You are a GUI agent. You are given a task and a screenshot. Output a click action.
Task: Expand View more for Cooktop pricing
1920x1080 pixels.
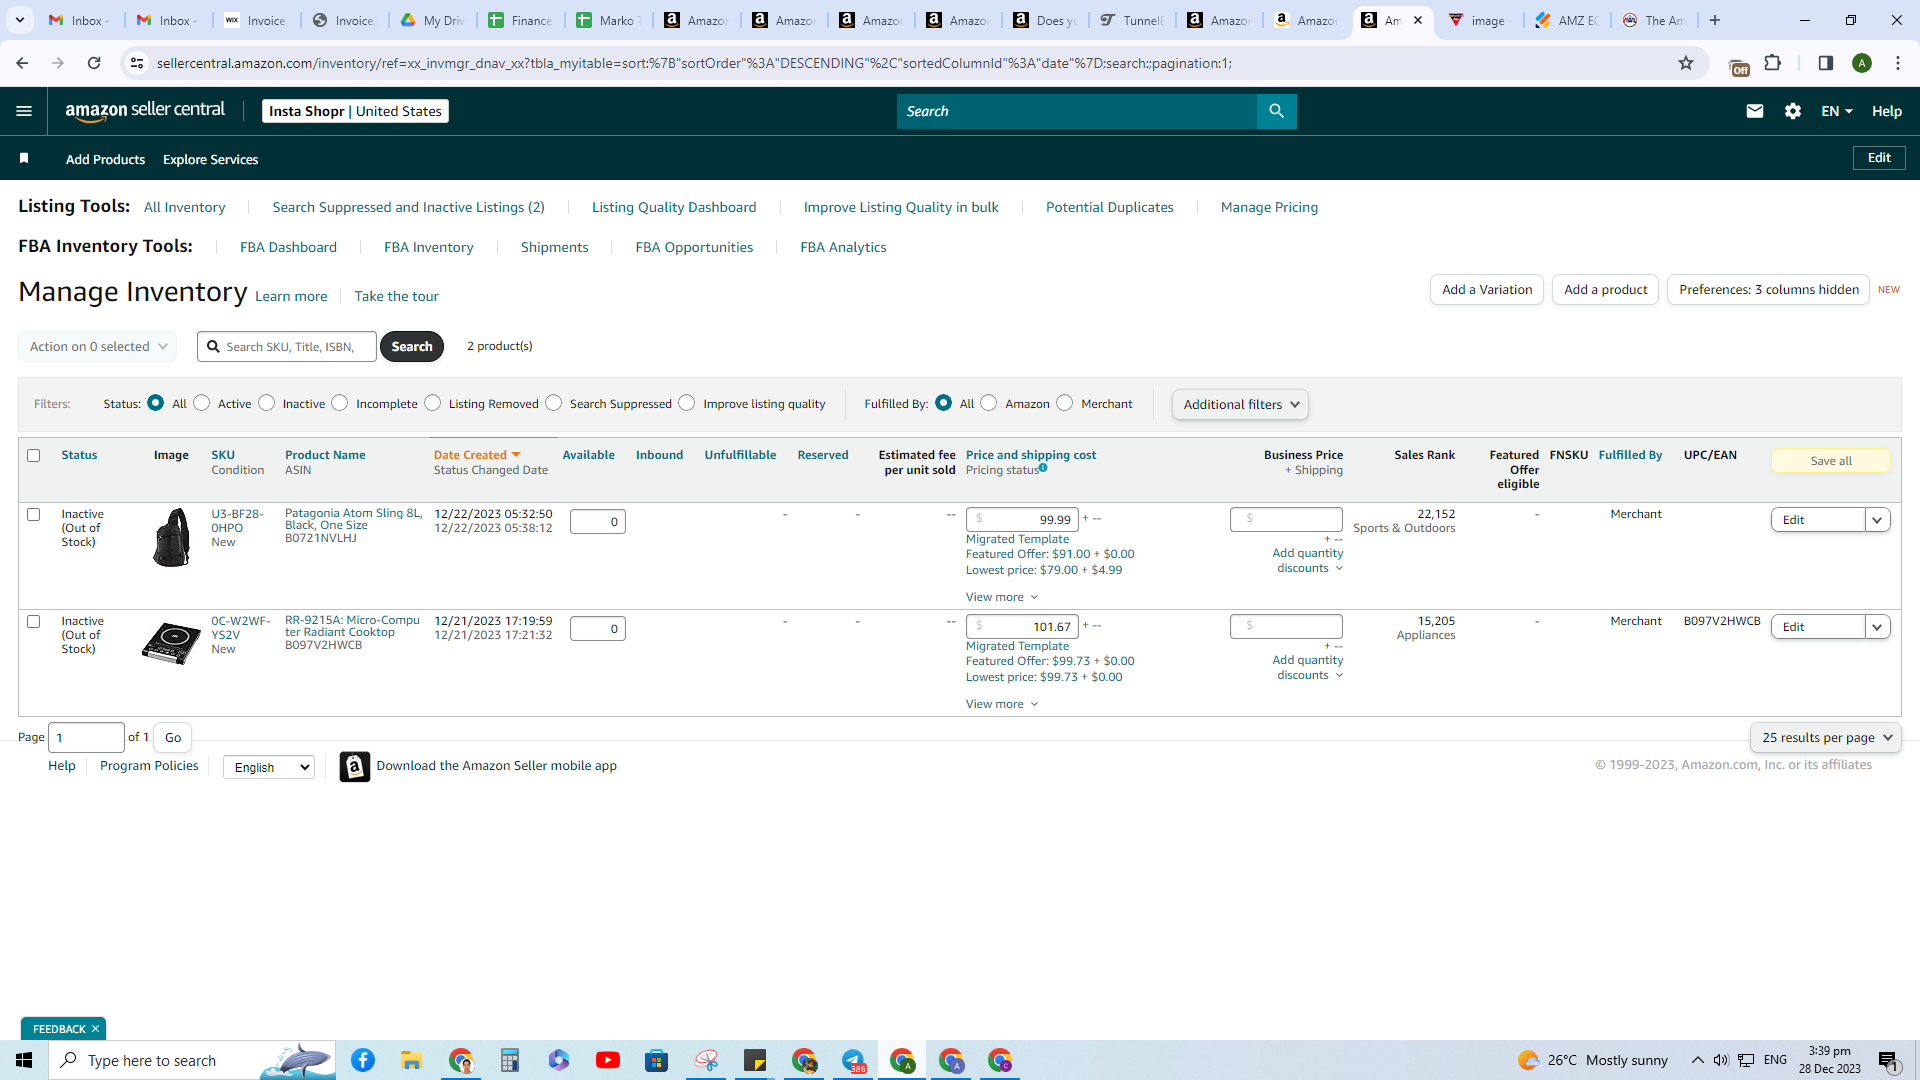tap(1002, 704)
